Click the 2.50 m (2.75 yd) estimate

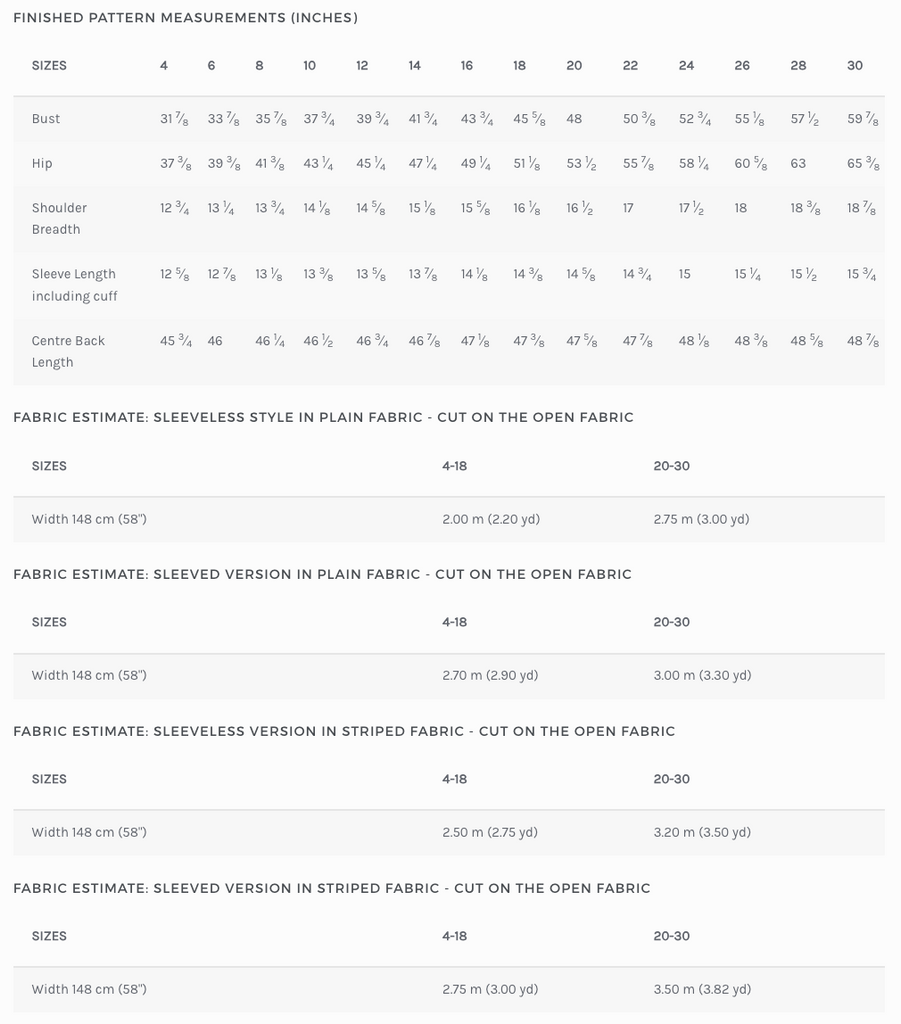(x=490, y=833)
